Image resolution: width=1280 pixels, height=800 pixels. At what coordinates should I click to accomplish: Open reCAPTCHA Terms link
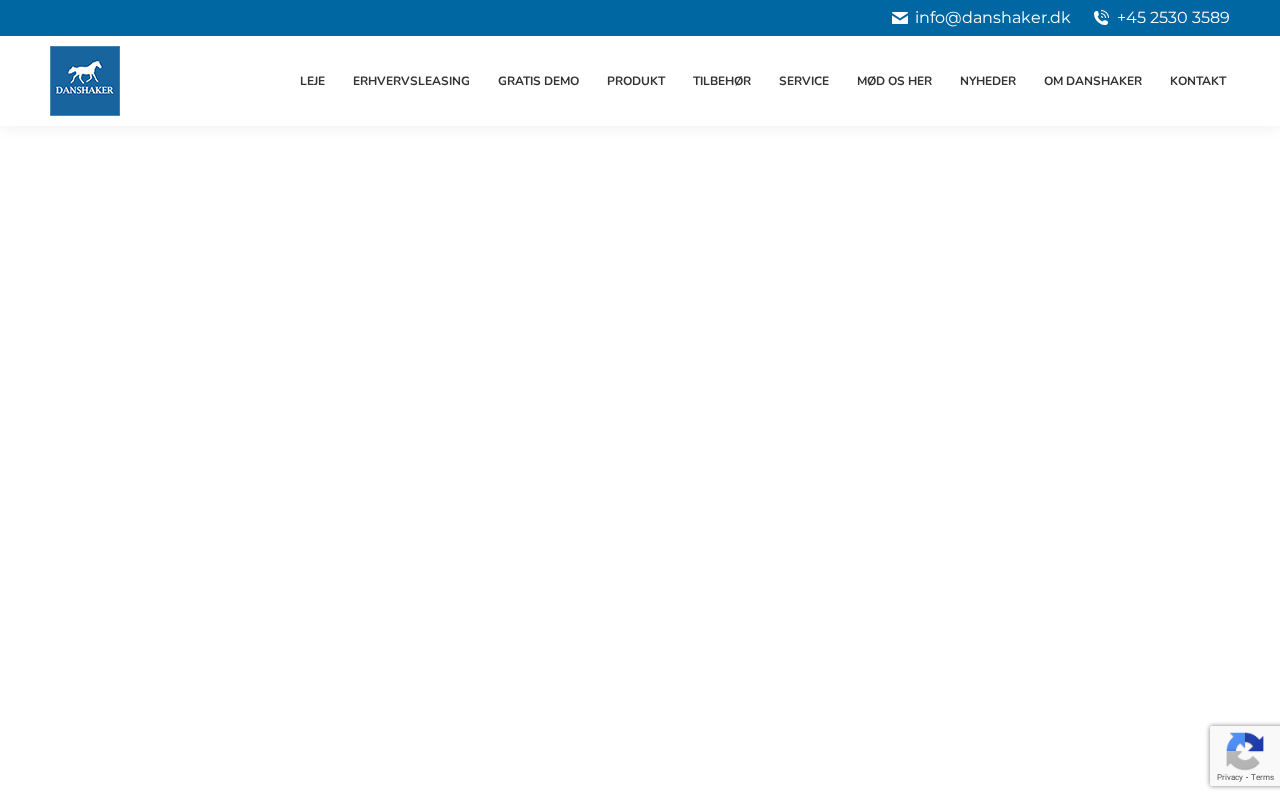1263,778
